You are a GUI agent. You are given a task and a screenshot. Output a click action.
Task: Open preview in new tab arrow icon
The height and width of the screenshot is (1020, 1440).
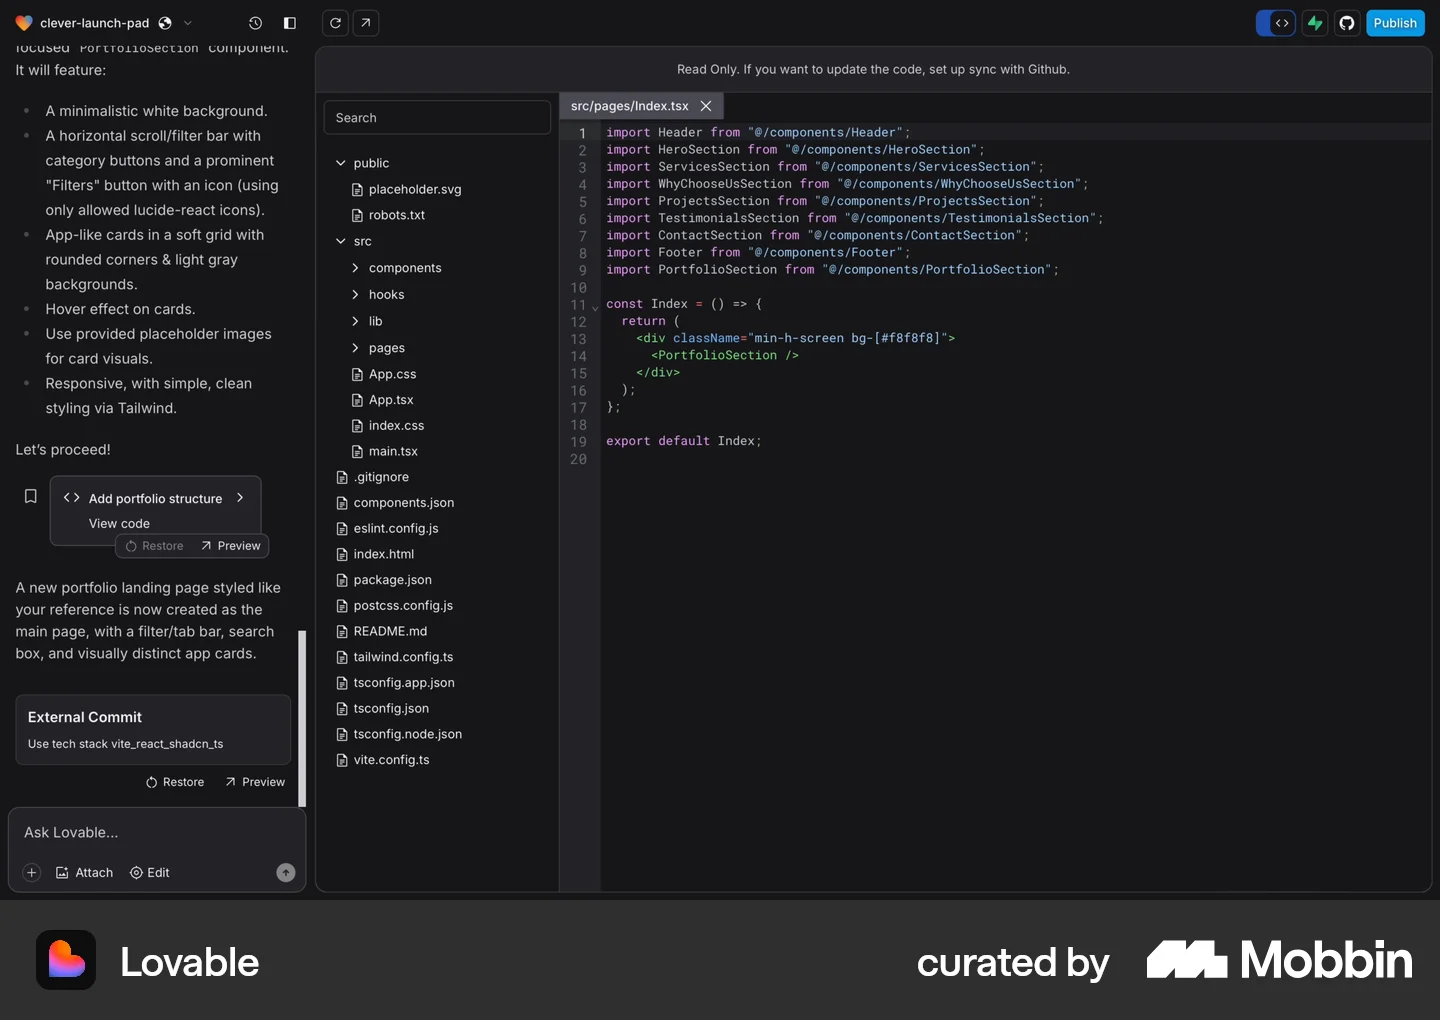[366, 23]
